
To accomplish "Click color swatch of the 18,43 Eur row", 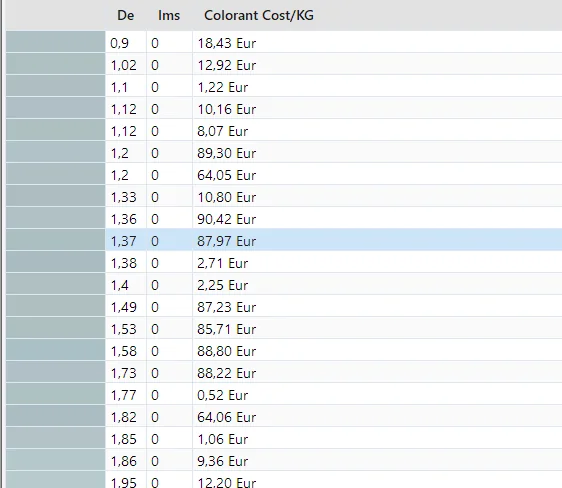I will click(56, 42).
